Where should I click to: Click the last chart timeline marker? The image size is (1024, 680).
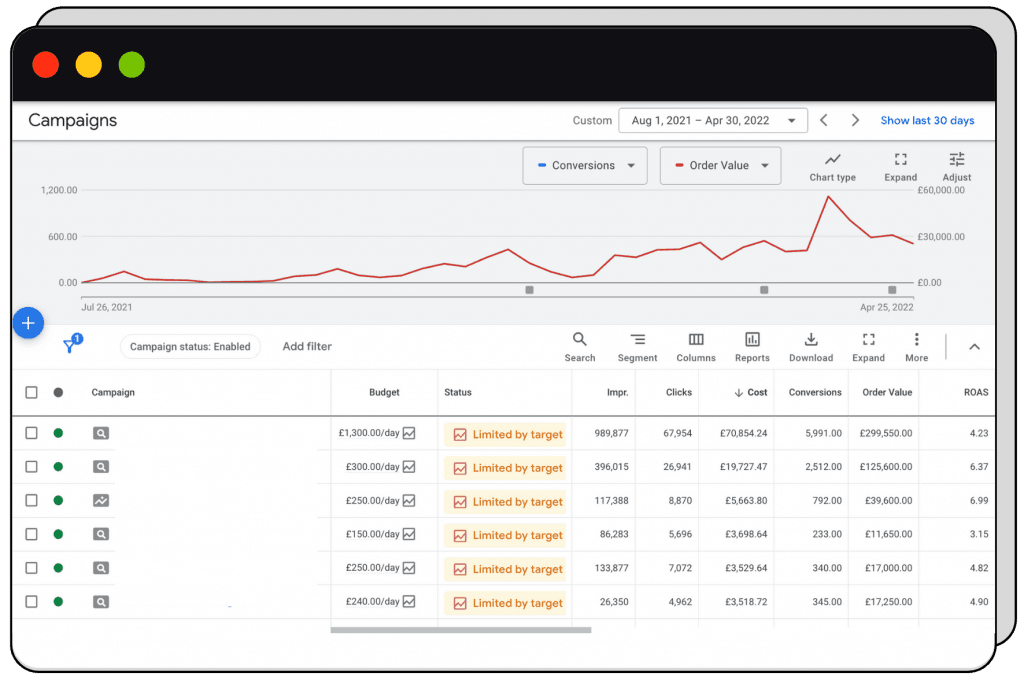pyautogui.click(x=892, y=289)
